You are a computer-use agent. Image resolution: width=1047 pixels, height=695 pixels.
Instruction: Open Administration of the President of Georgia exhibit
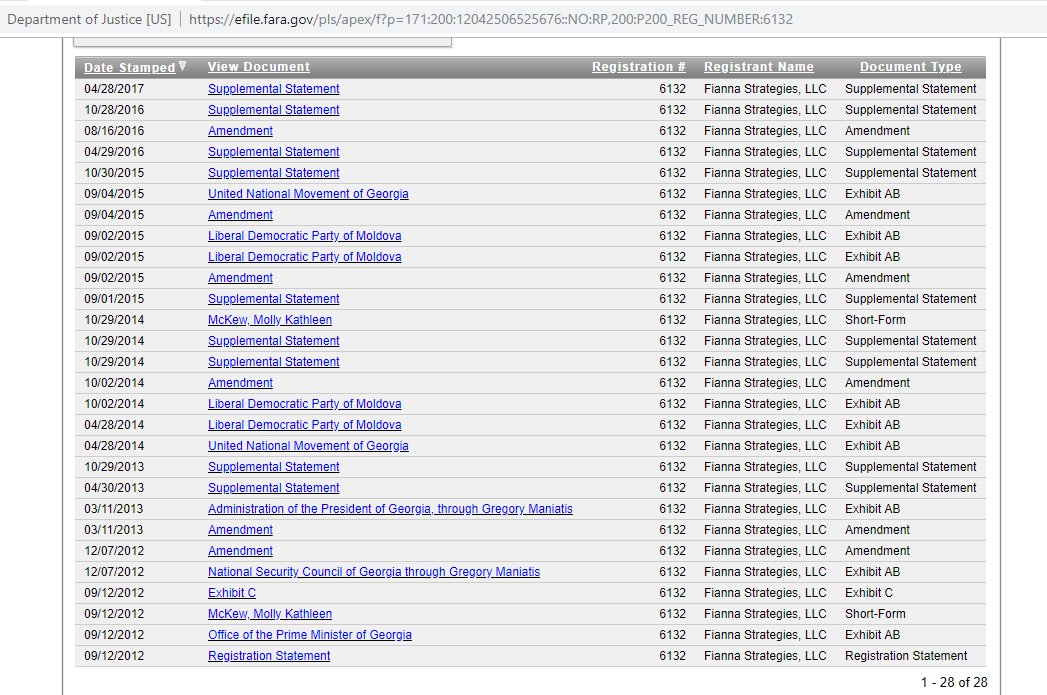click(390, 509)
